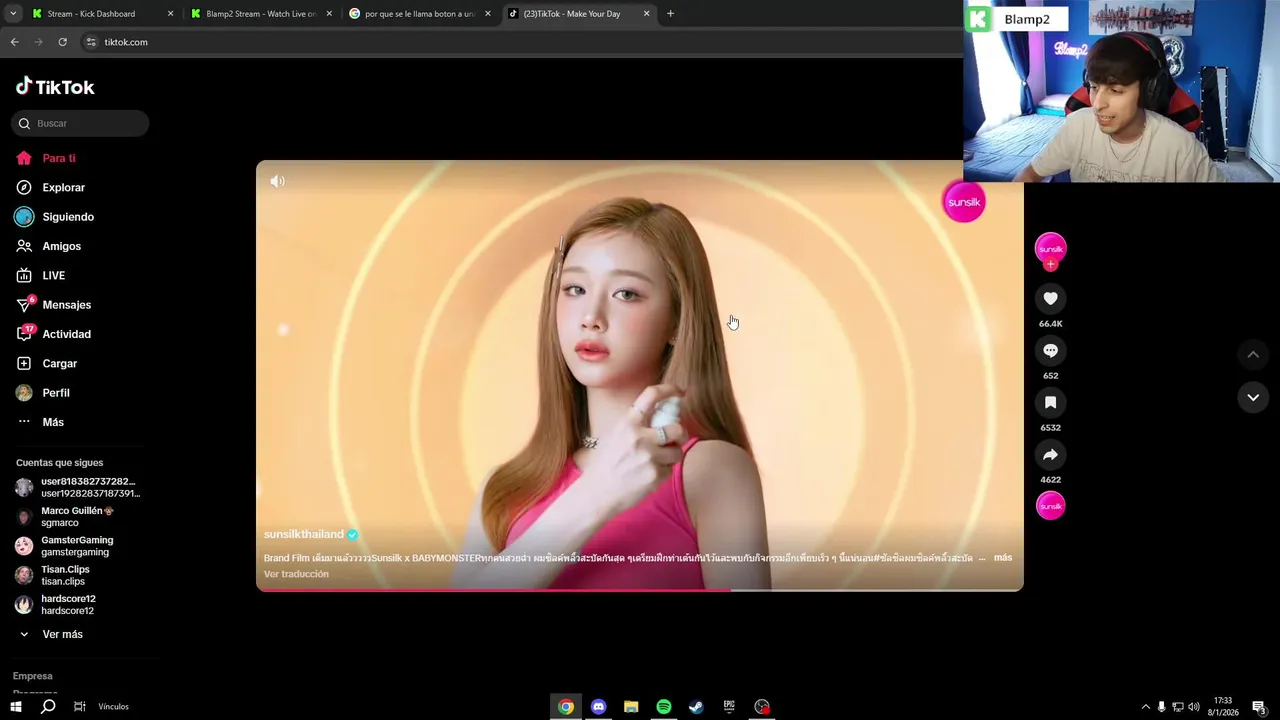
Task: Click the Empresa footer link
Action: 33,676
